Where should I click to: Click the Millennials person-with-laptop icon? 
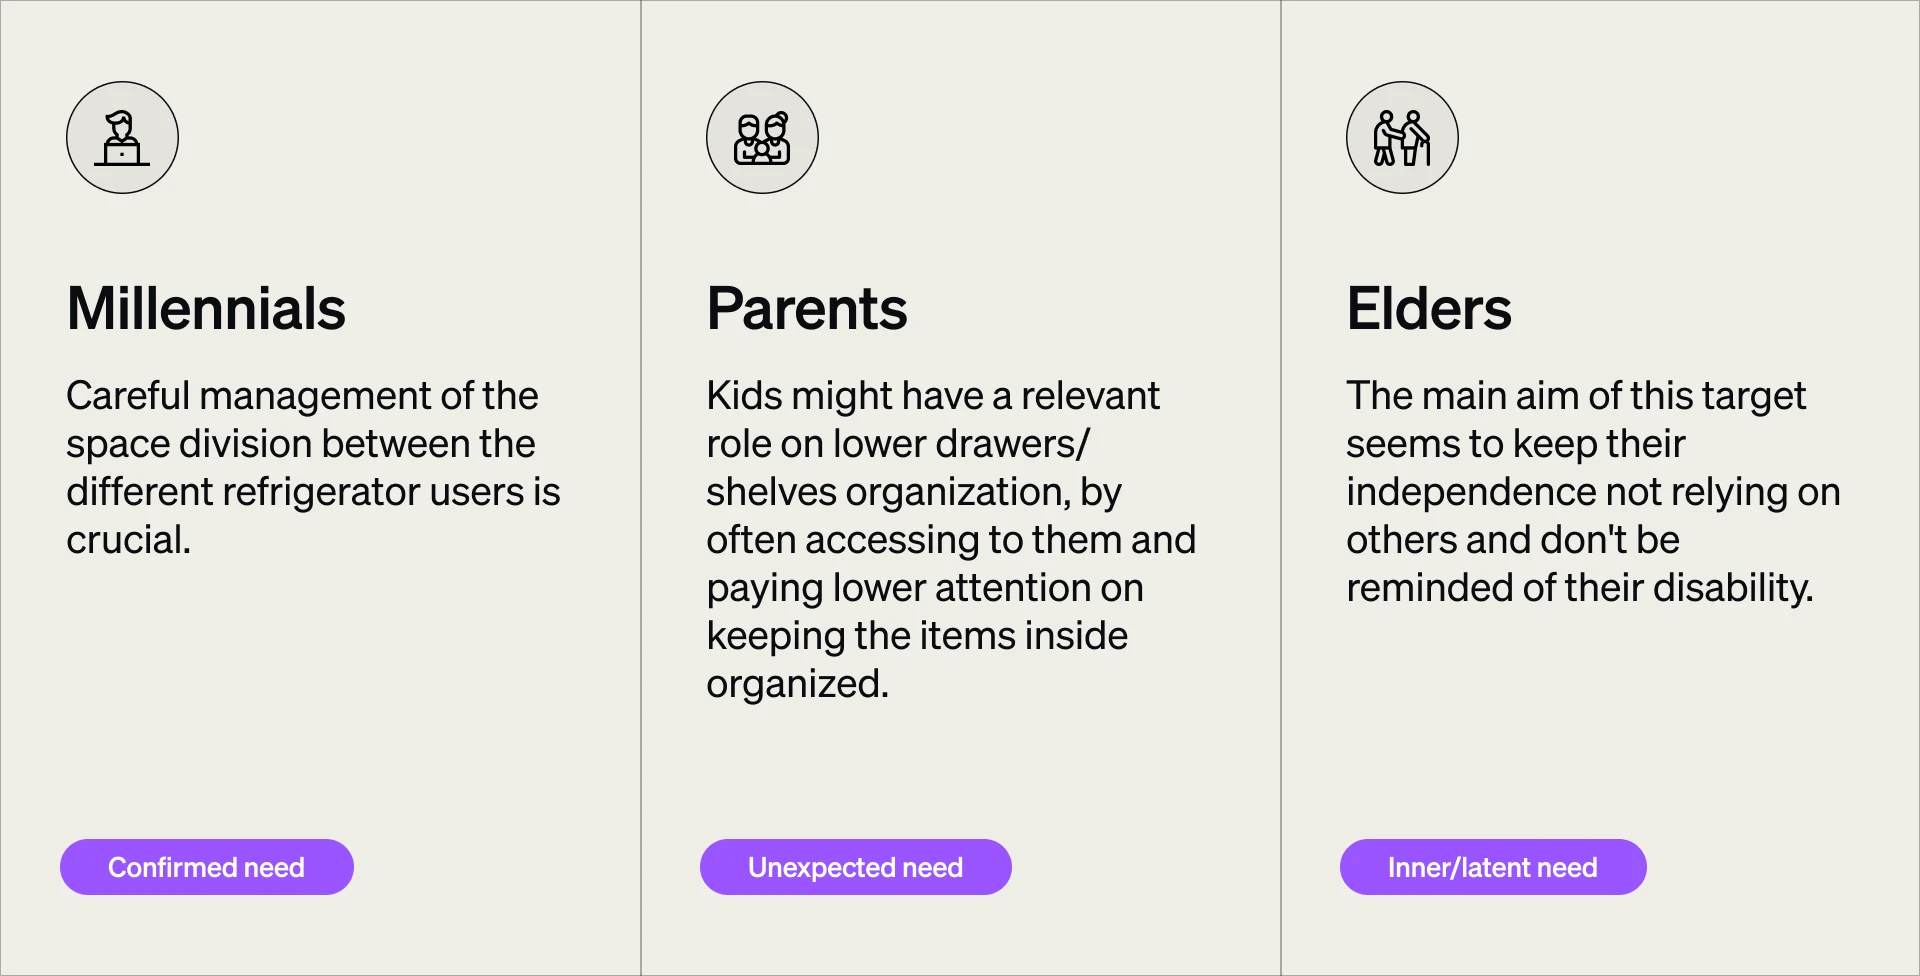coord(122,138)
